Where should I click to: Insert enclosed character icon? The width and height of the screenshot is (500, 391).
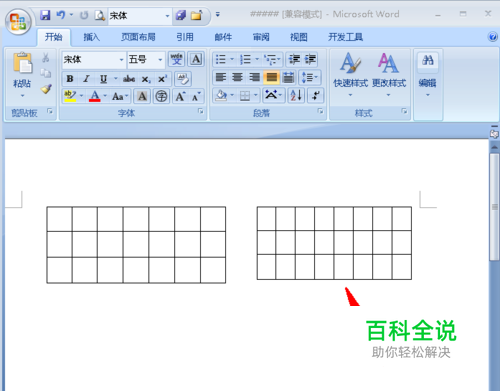tap(161, 96)
